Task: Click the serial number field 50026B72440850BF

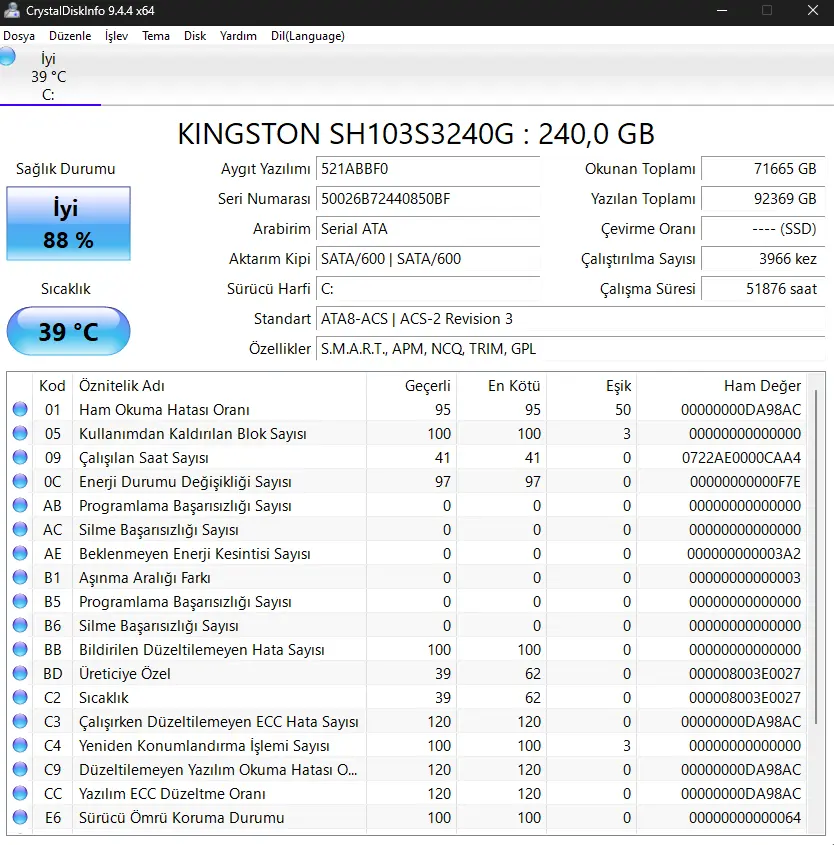Action: tap(428, 199)
